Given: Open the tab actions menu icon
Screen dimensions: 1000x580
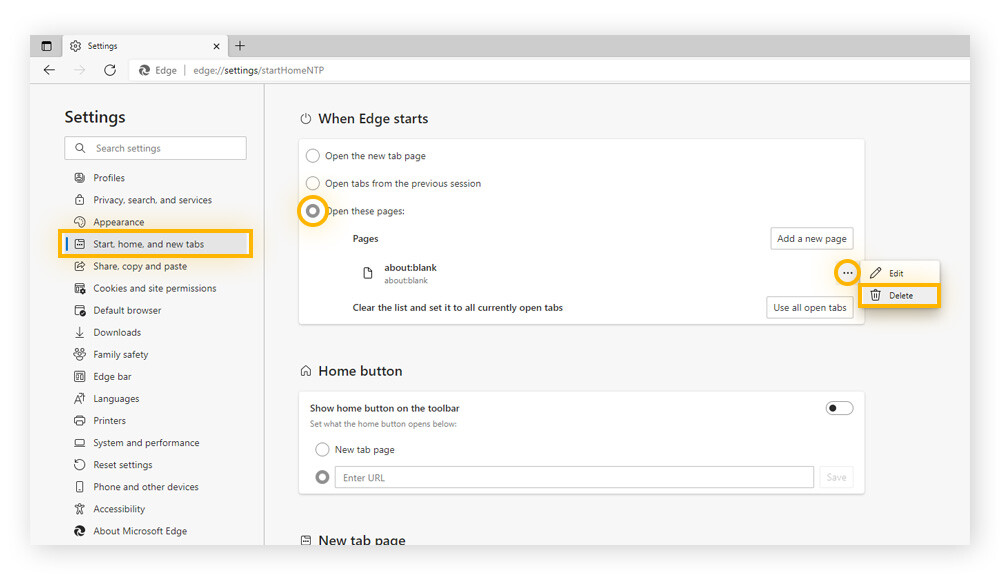Looking at the screenshot, I should pyautogui.click(x=46, y=46).
